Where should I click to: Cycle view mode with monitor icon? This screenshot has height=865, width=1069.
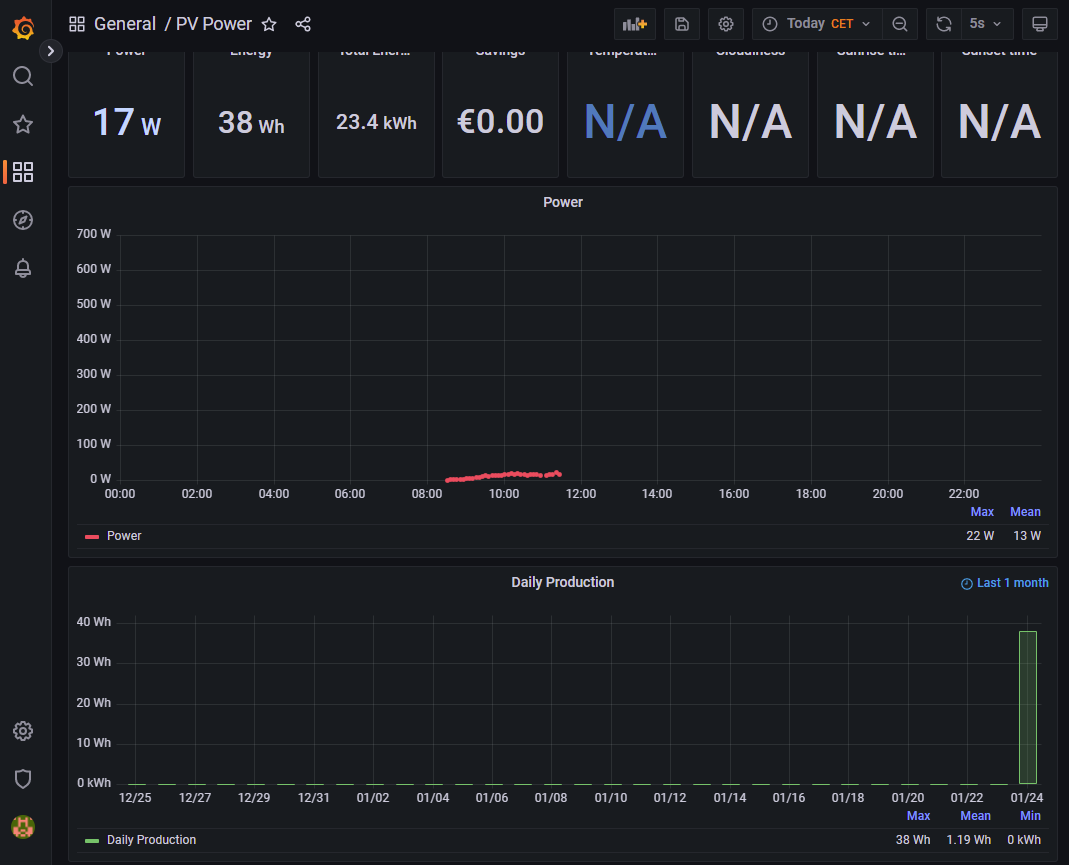coord(1040,25)
